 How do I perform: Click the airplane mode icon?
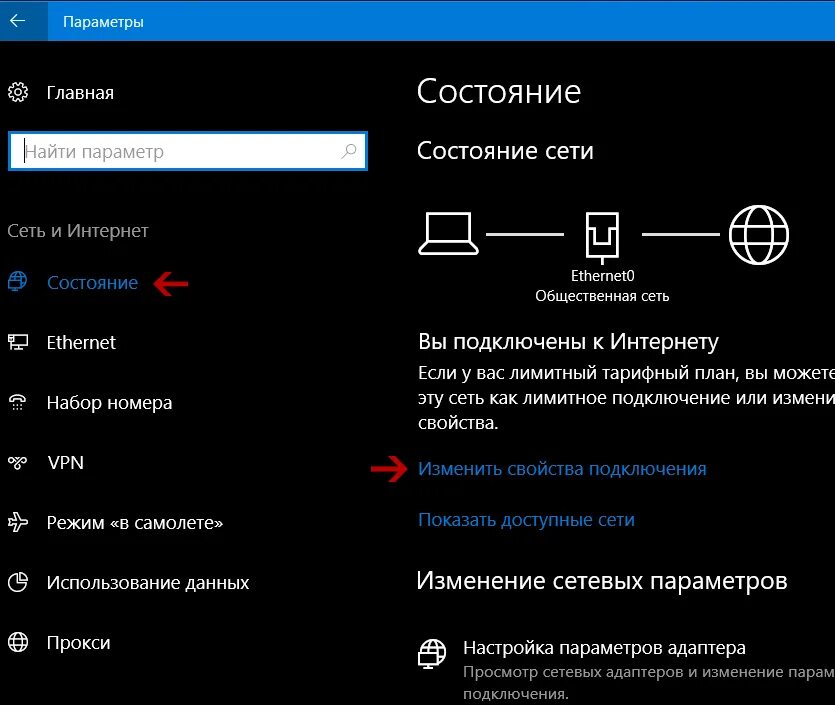tap(18, 522)
